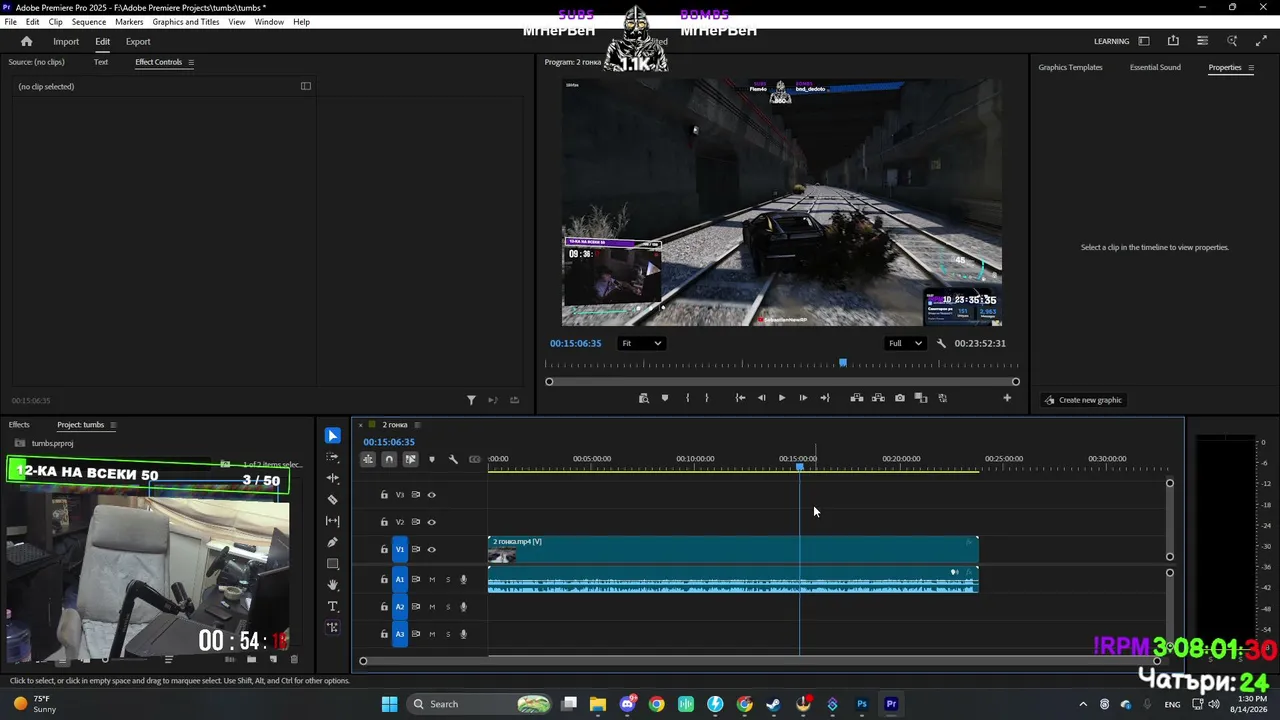
Task: Click the Lift button
Action: pyautogui.click(x=857, y=398)
